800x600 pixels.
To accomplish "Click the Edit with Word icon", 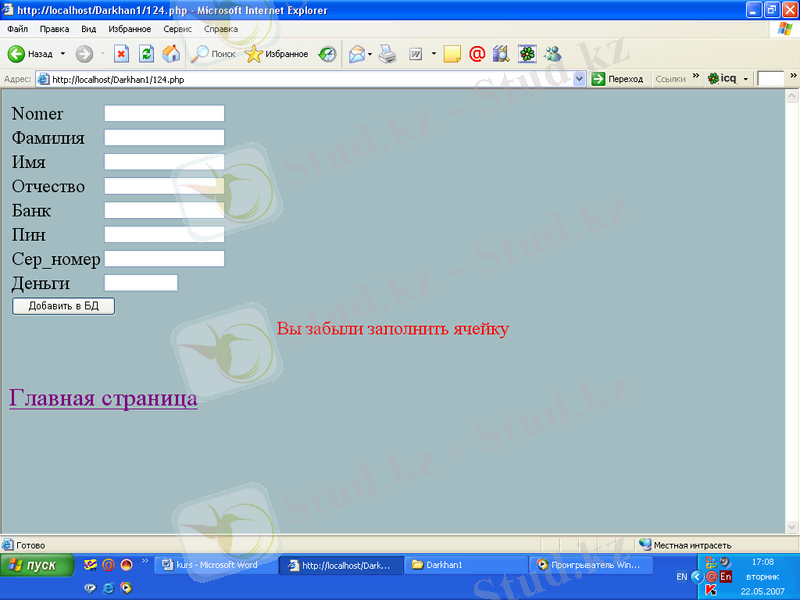I will coord(416,54).
